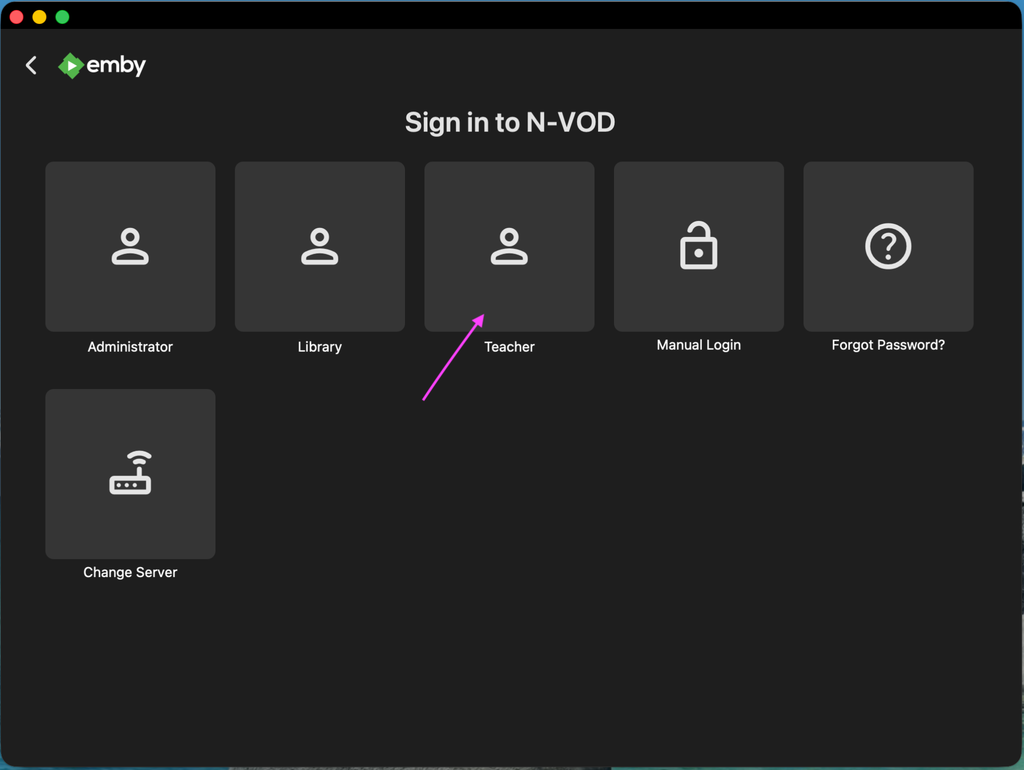Click the Change Server label
1024x770 pixels.
coord(130,572)
